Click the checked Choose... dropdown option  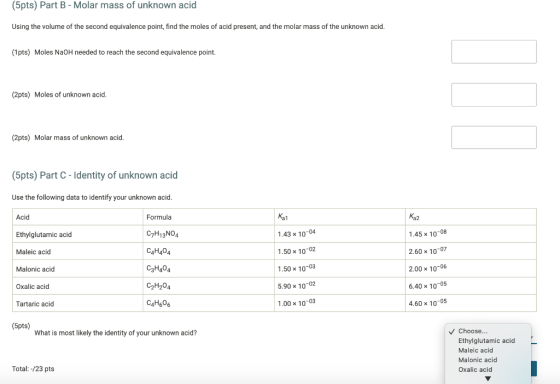pyautogui.click(x=472, y=331)
